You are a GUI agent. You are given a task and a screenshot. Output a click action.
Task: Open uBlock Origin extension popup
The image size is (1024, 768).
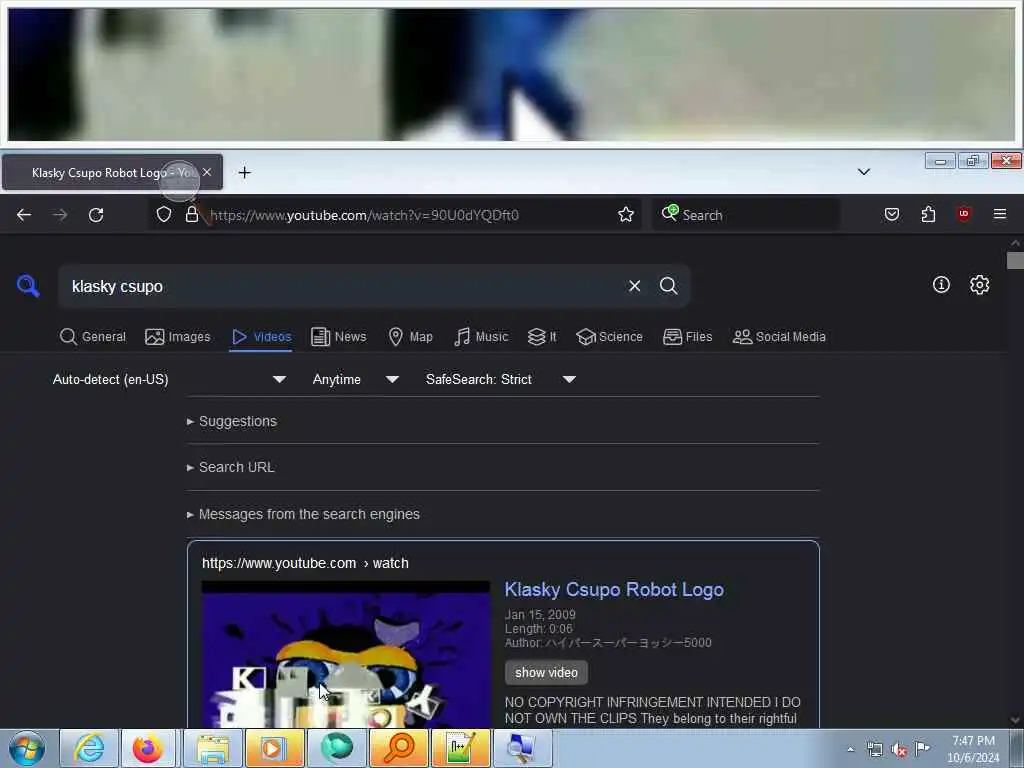tap(963, 214)
